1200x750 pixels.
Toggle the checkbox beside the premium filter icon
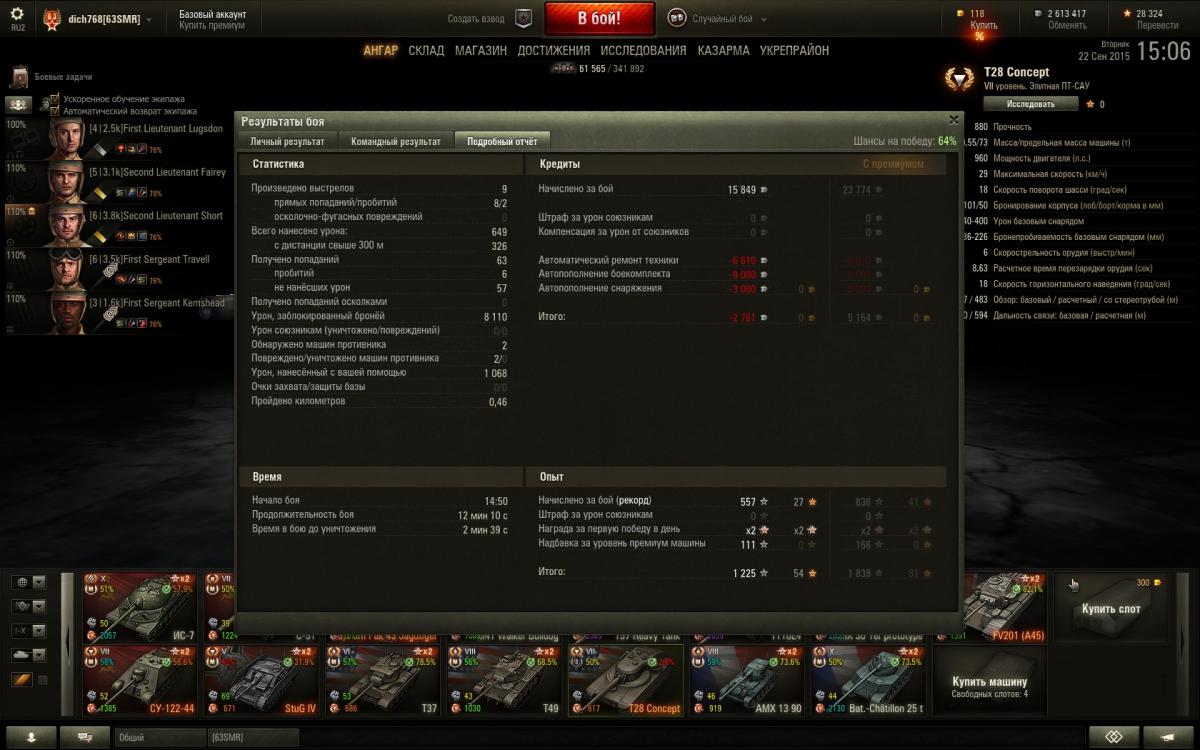pyautogui.click(x=42, y=680)
